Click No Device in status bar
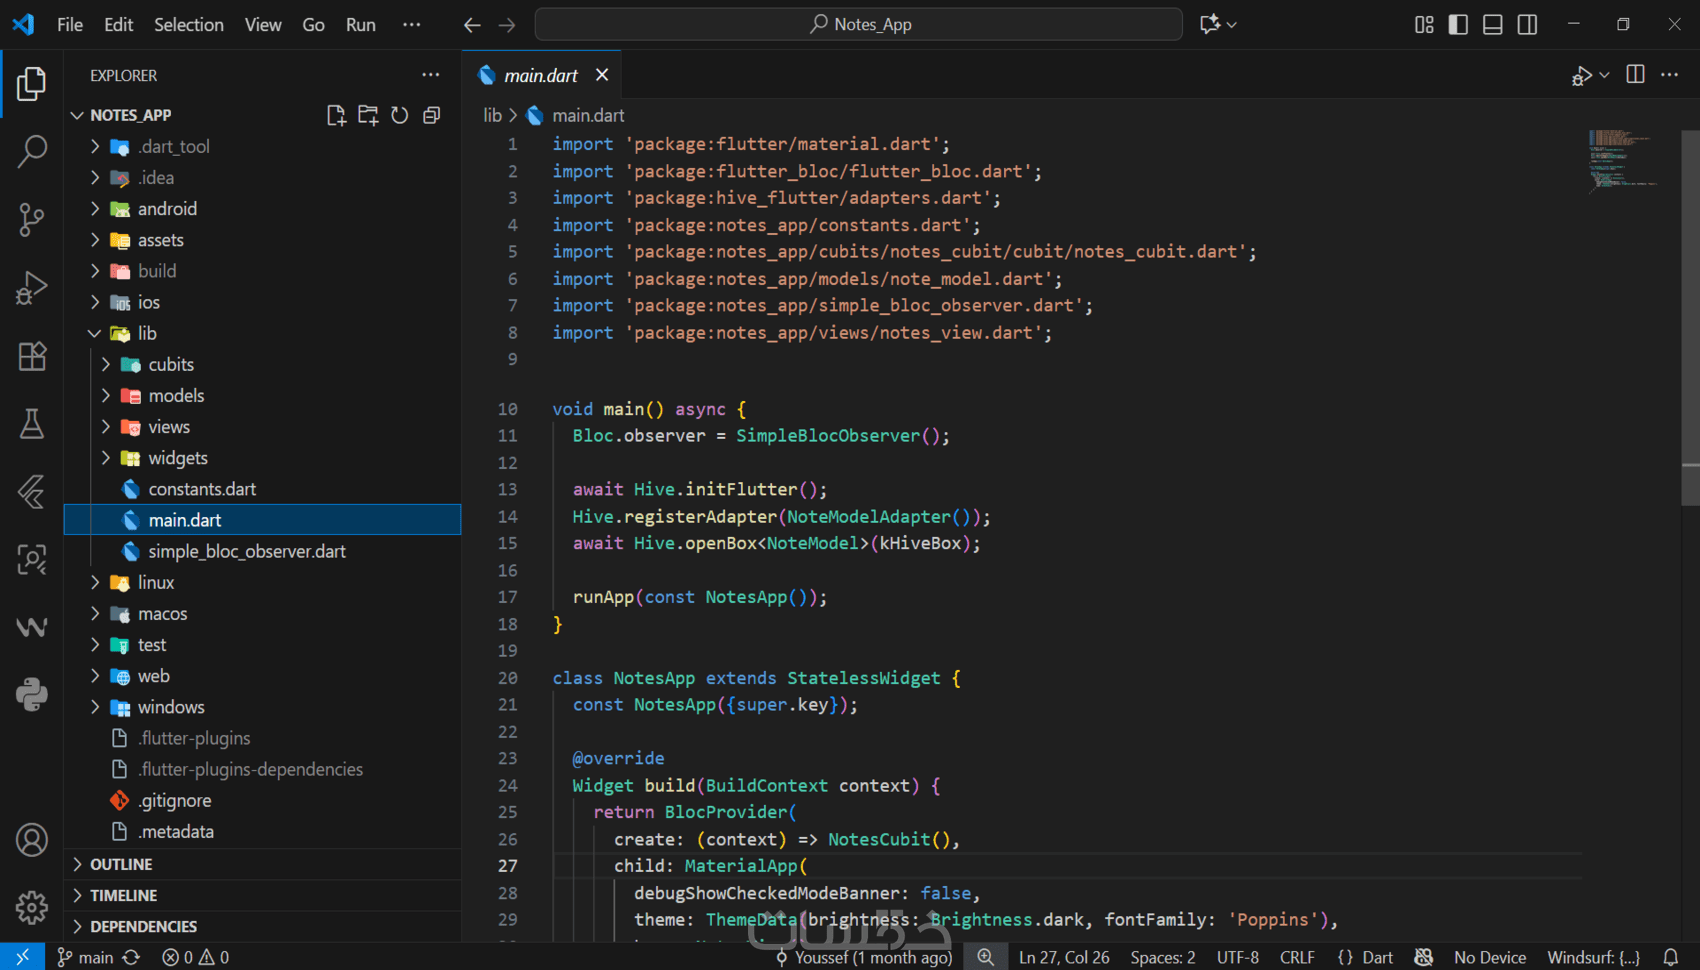The height and width of the screenshot is (970, 1700). pyautogui.click(x=1489, y=957)
